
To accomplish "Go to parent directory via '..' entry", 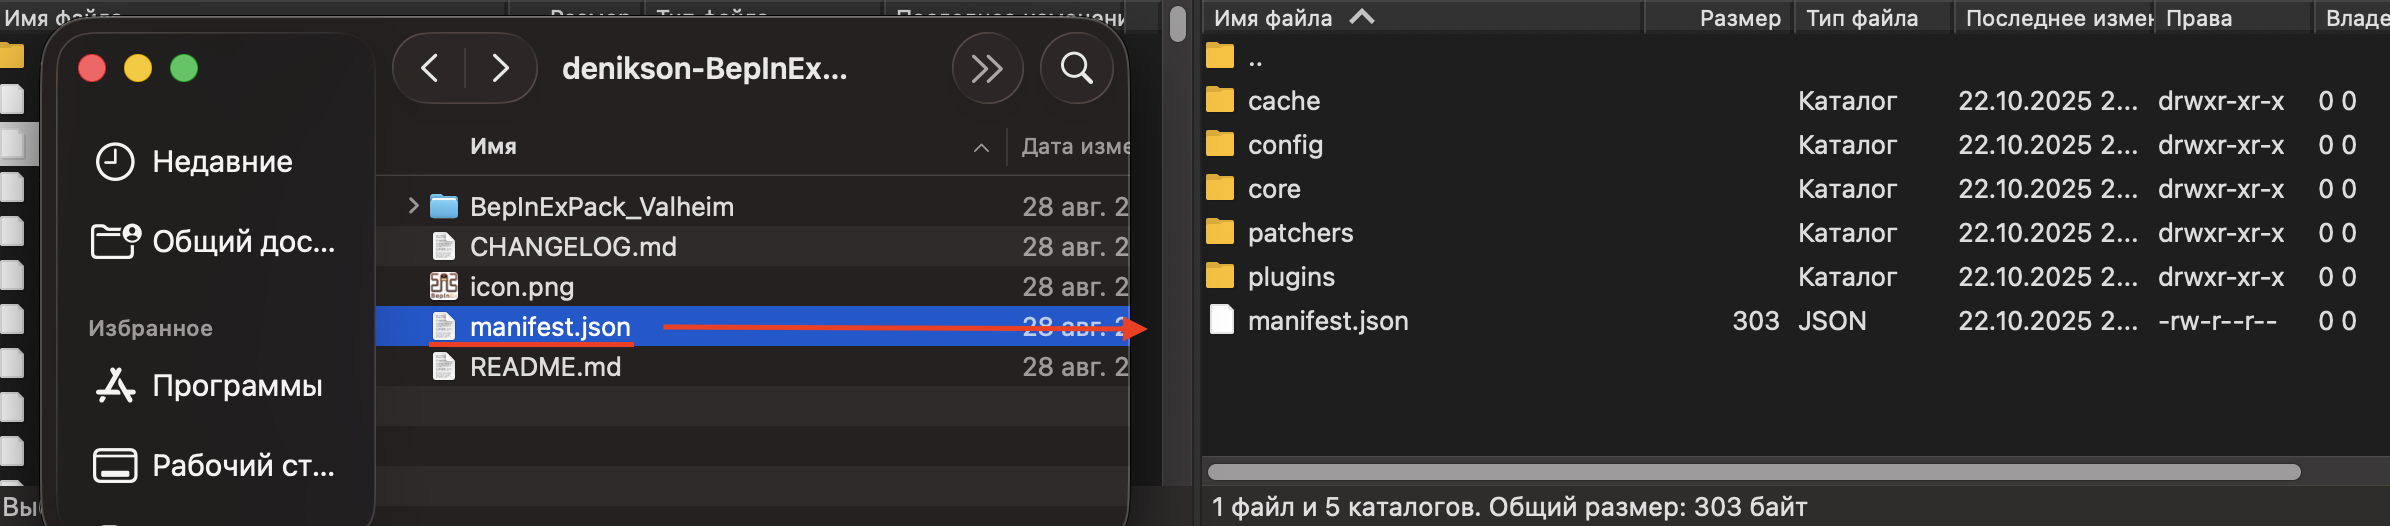I will point(1255,57).
